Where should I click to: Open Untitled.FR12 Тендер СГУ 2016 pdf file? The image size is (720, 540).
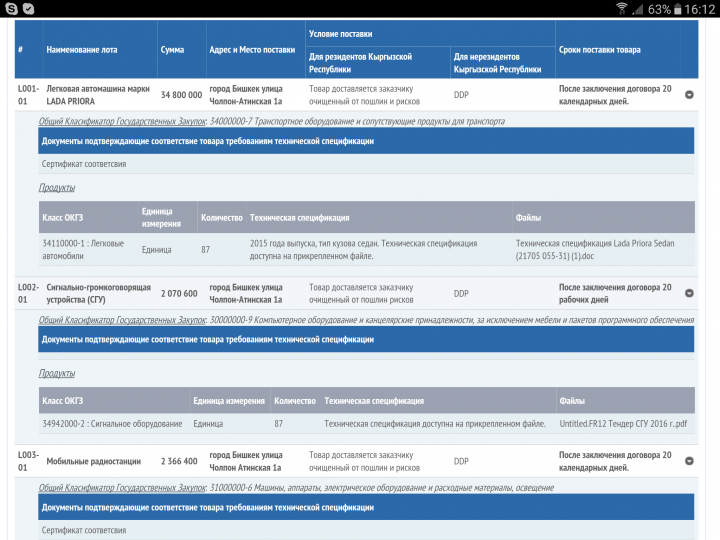(623, 423)
